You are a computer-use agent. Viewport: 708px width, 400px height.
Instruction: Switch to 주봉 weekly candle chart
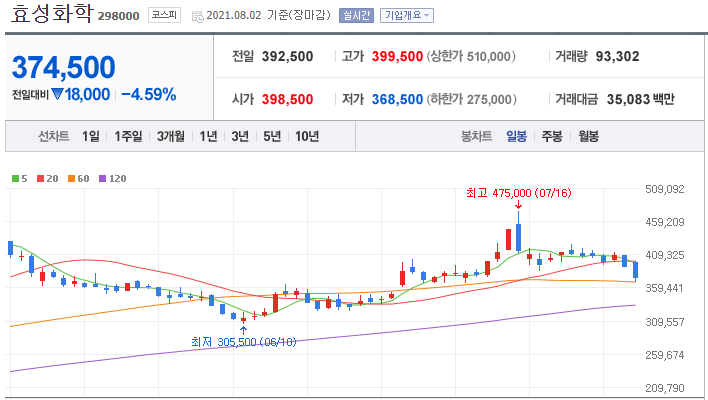[x=552, y=136]
